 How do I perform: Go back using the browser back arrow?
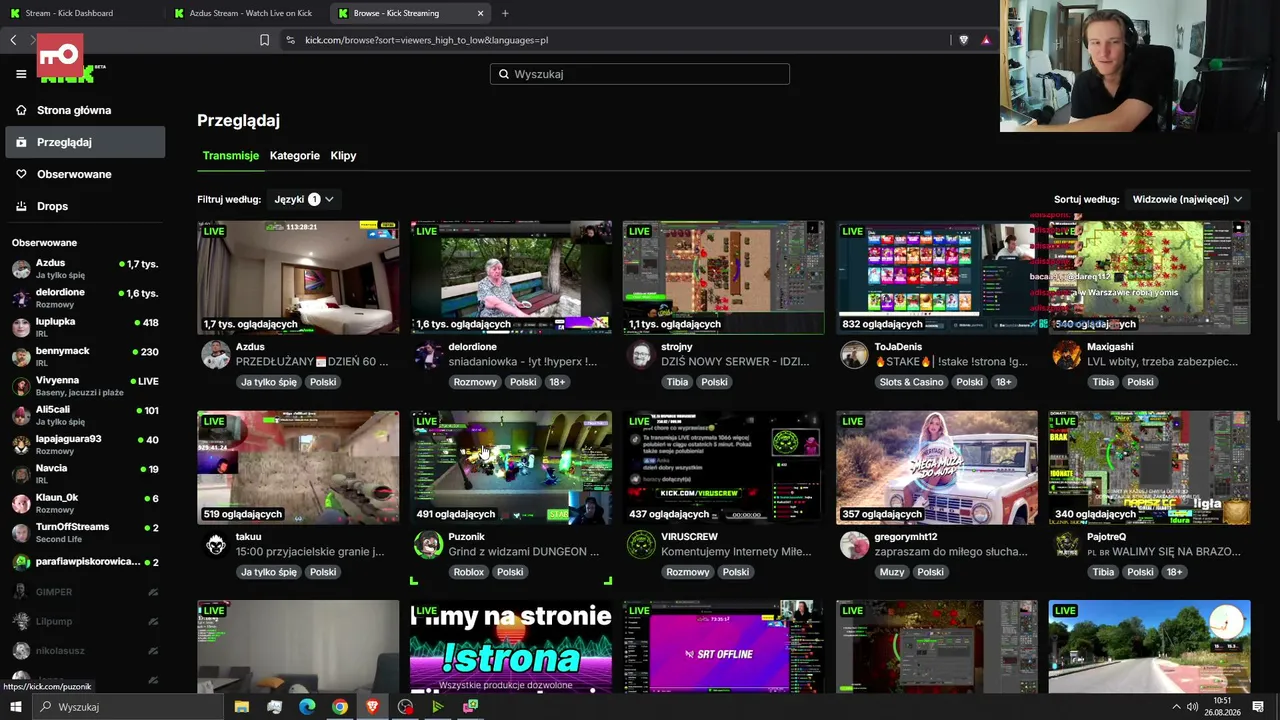[x=13, y=40]
